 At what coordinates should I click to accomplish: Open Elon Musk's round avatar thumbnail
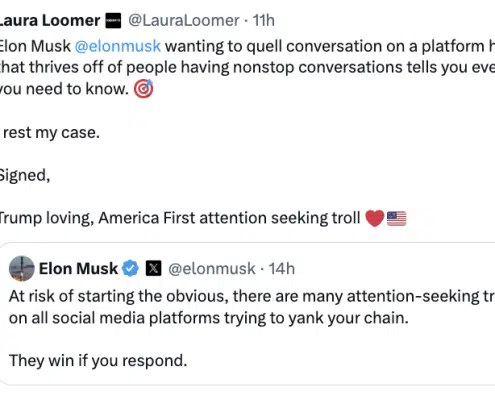tap(22, 269)
